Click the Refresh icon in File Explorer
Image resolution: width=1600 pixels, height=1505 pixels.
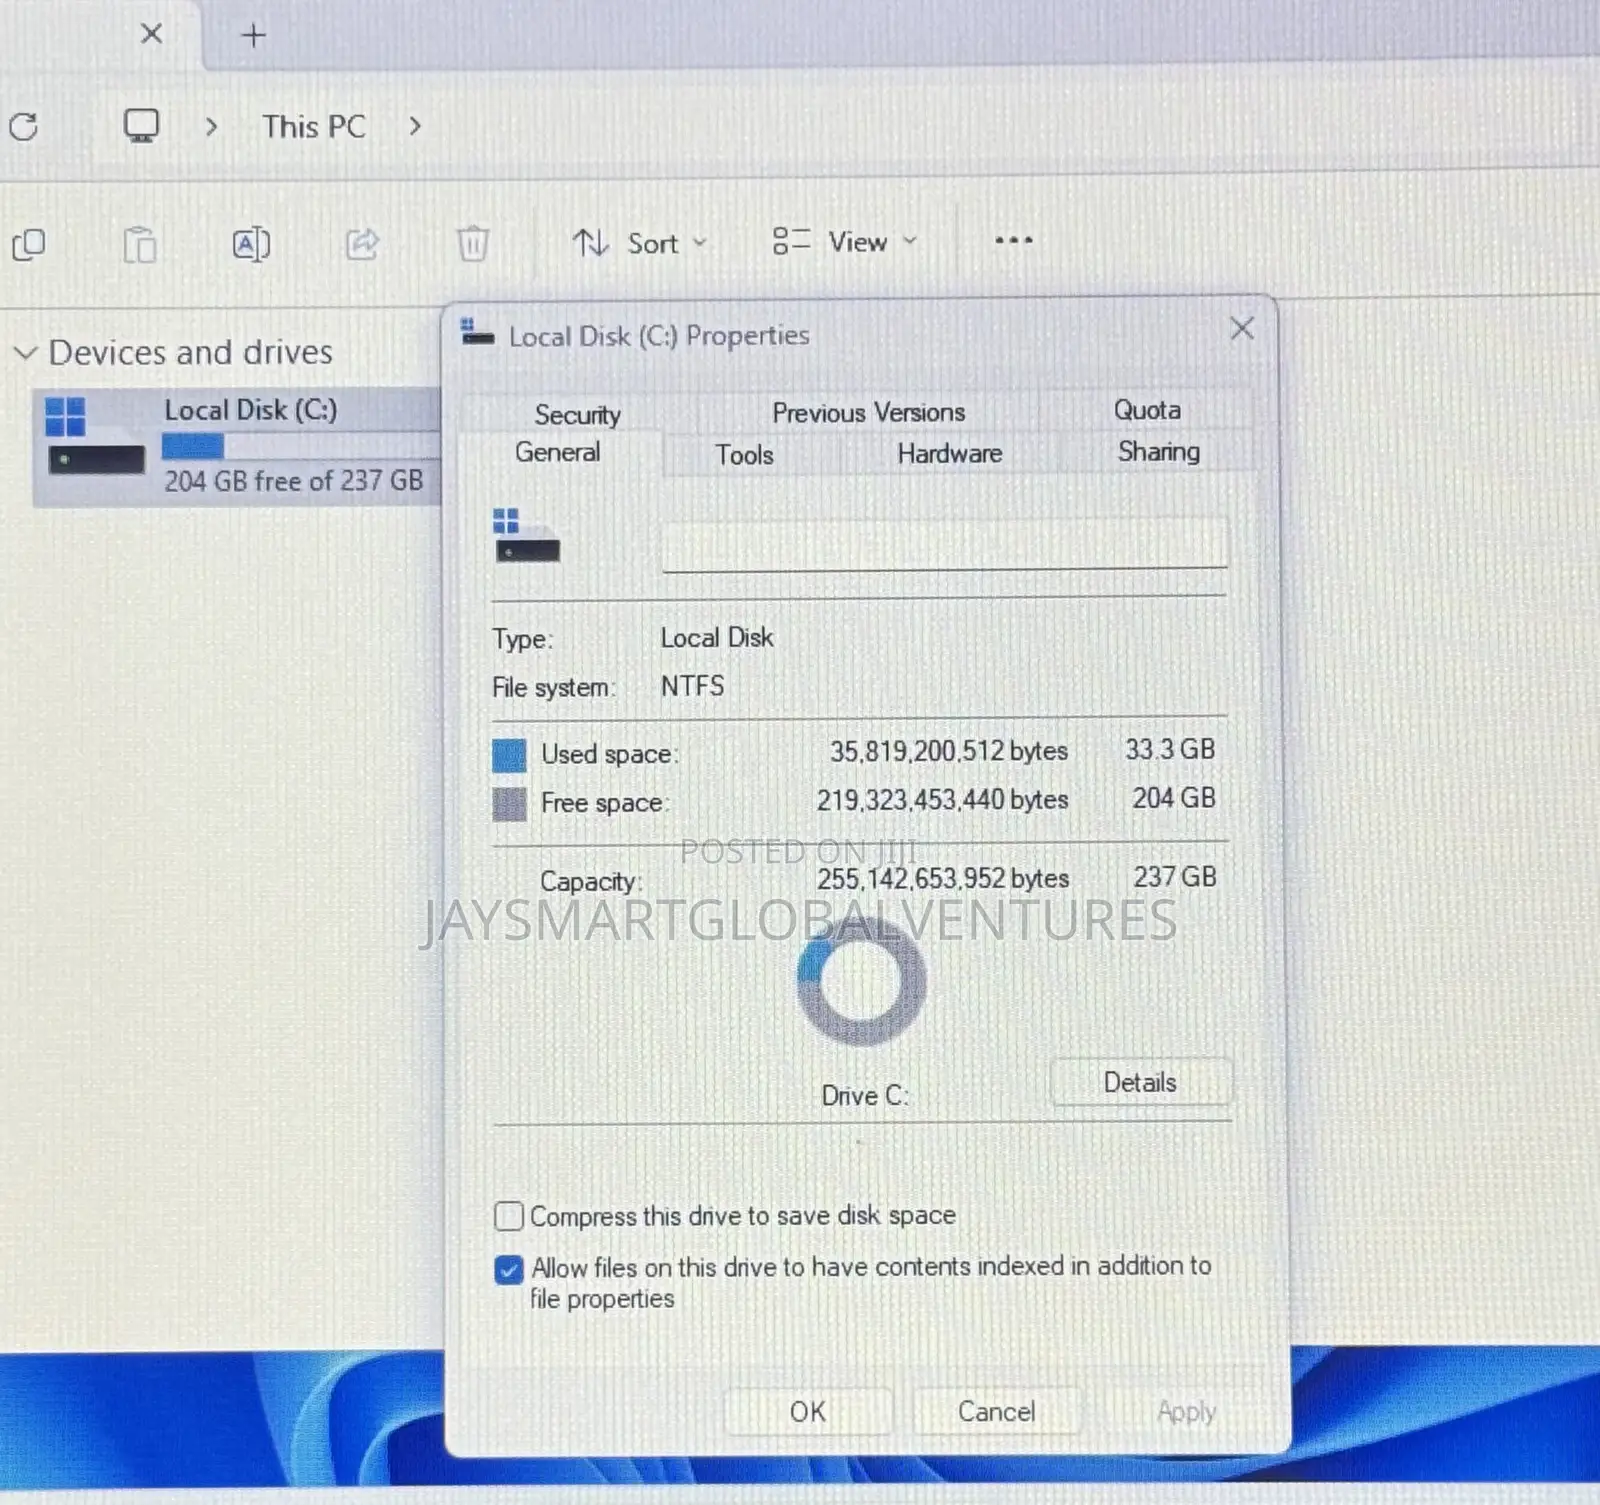(24, 127)
